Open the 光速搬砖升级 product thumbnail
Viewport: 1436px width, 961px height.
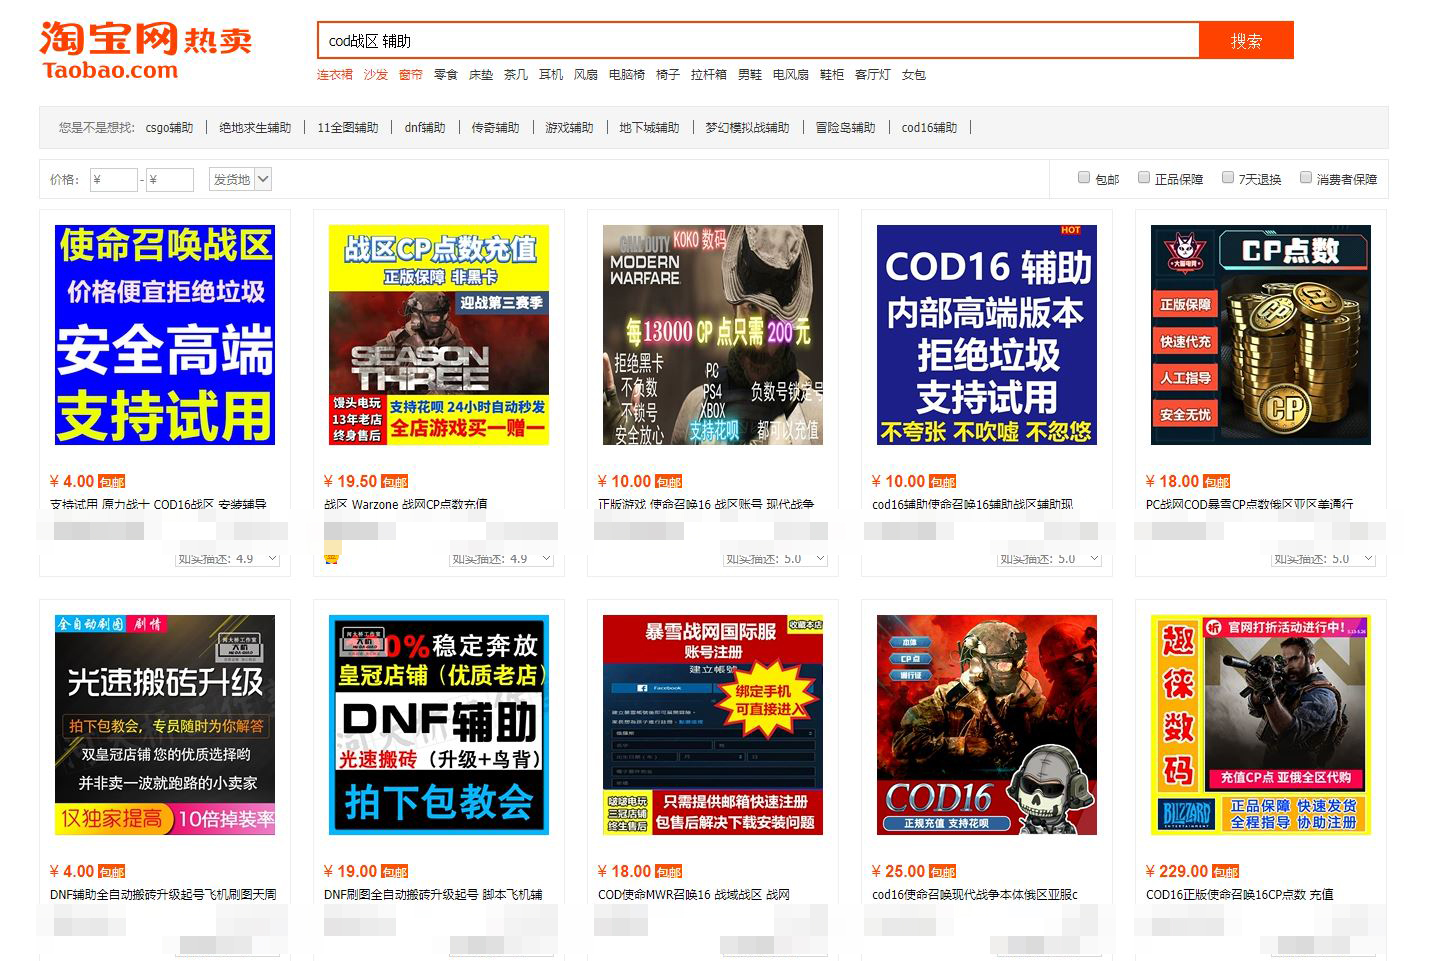[x=165, y=725]
